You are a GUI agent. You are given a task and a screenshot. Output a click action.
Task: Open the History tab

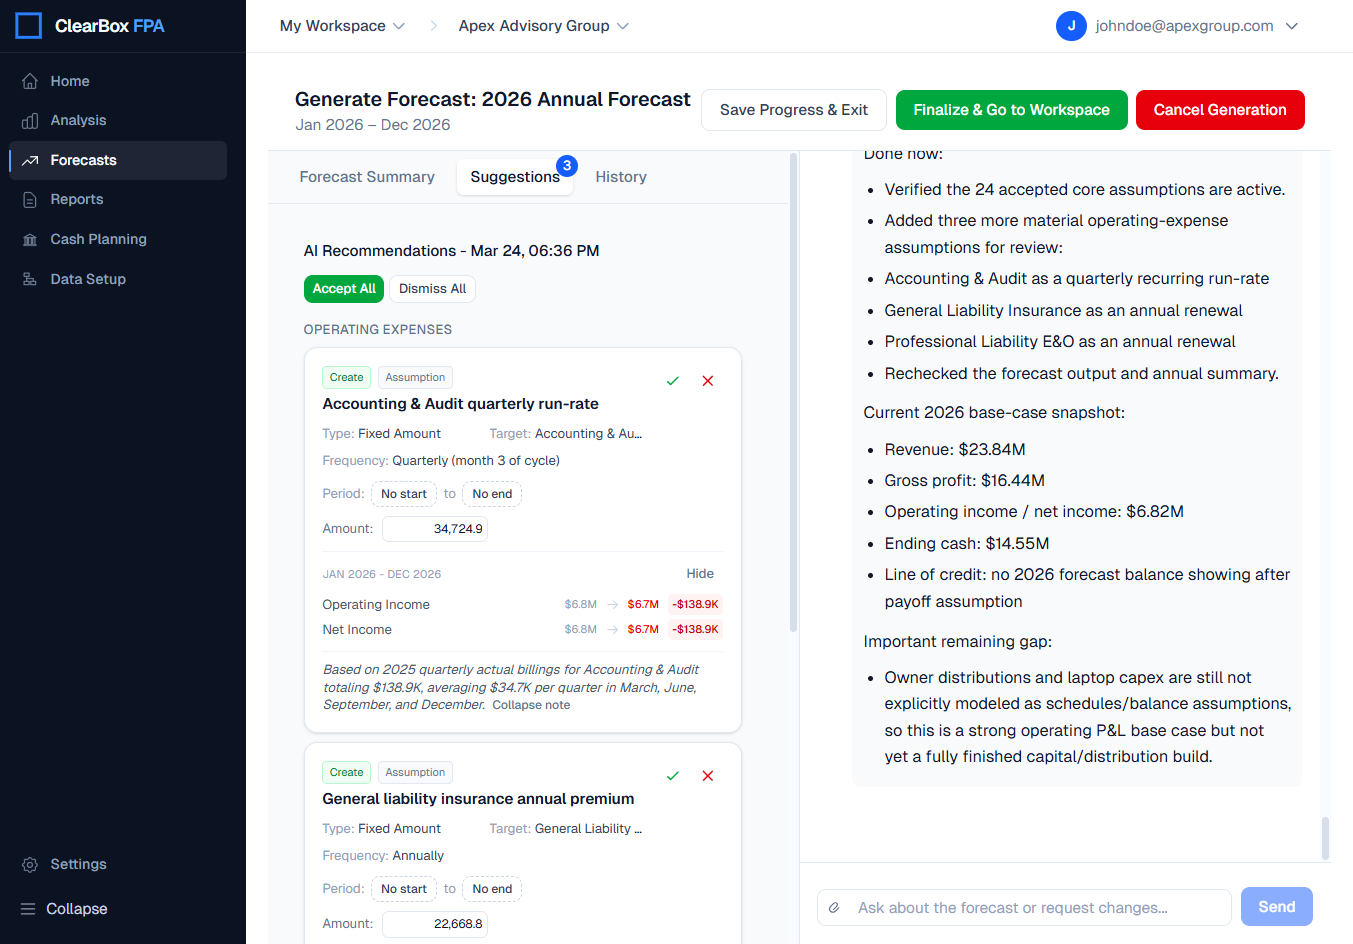tap(621, 176)
